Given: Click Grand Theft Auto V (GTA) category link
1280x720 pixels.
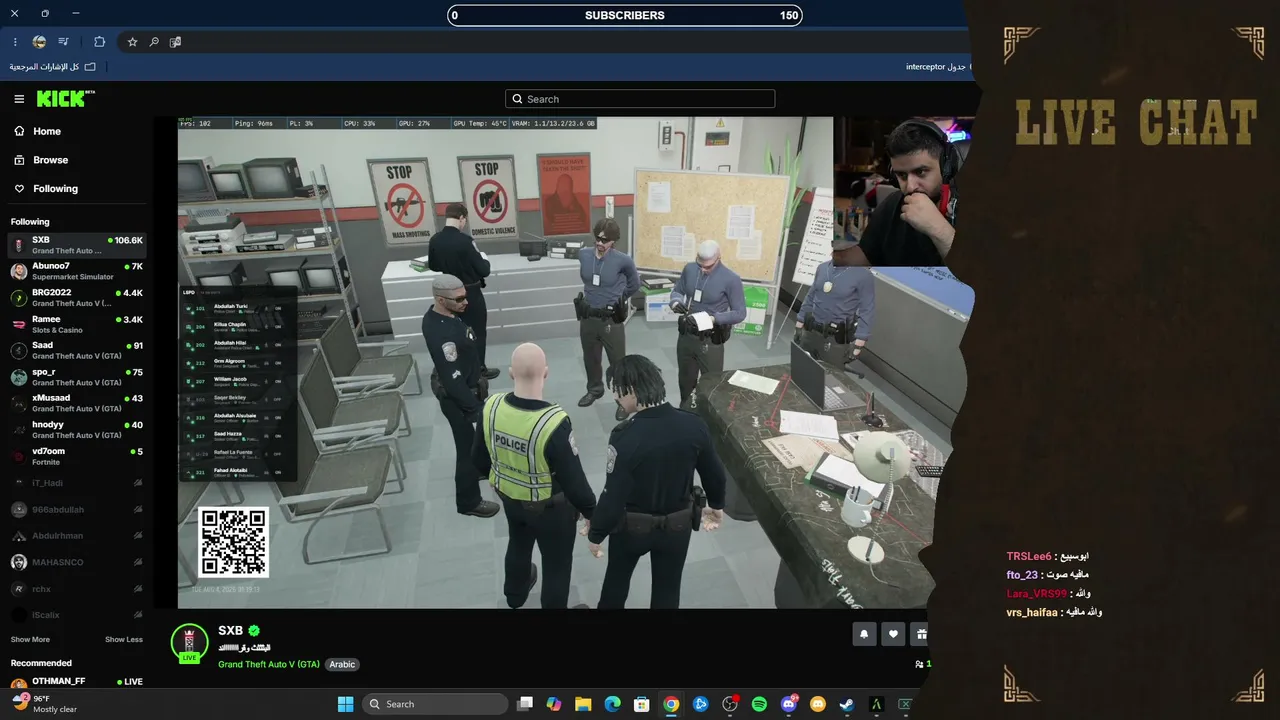Looking at the screenshot, I should (x=269, y=664).
